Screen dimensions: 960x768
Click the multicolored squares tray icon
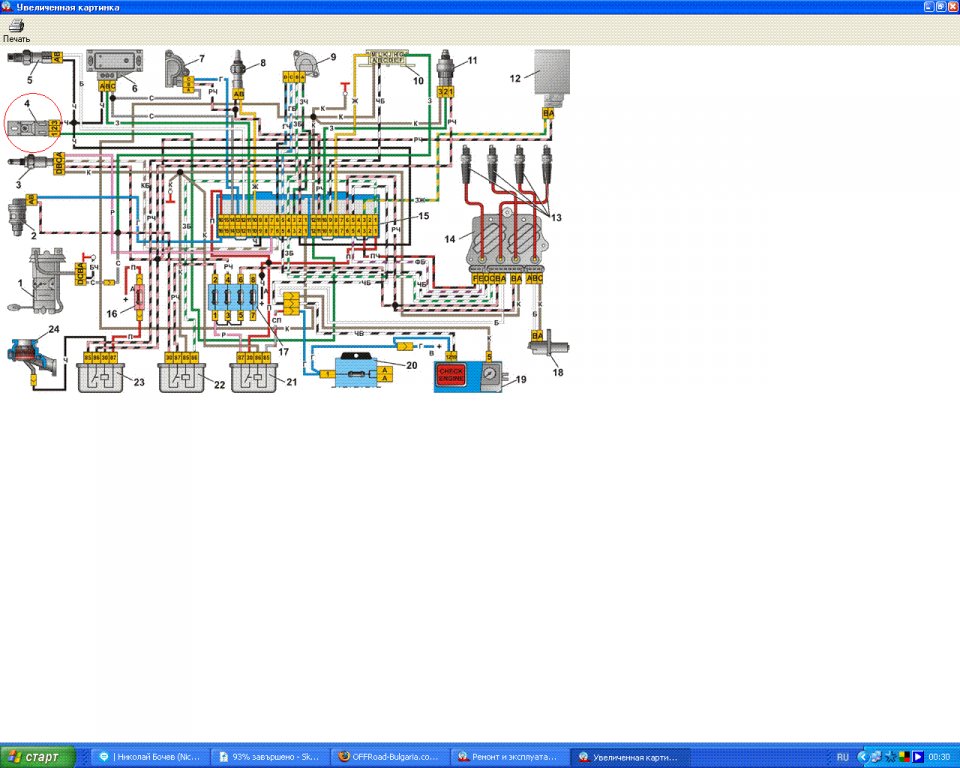[x=904, y=757]
